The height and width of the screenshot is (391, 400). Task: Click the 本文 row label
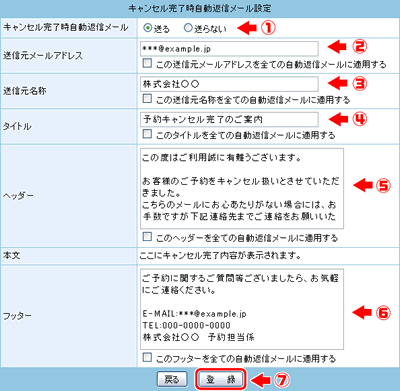point(12,256)
